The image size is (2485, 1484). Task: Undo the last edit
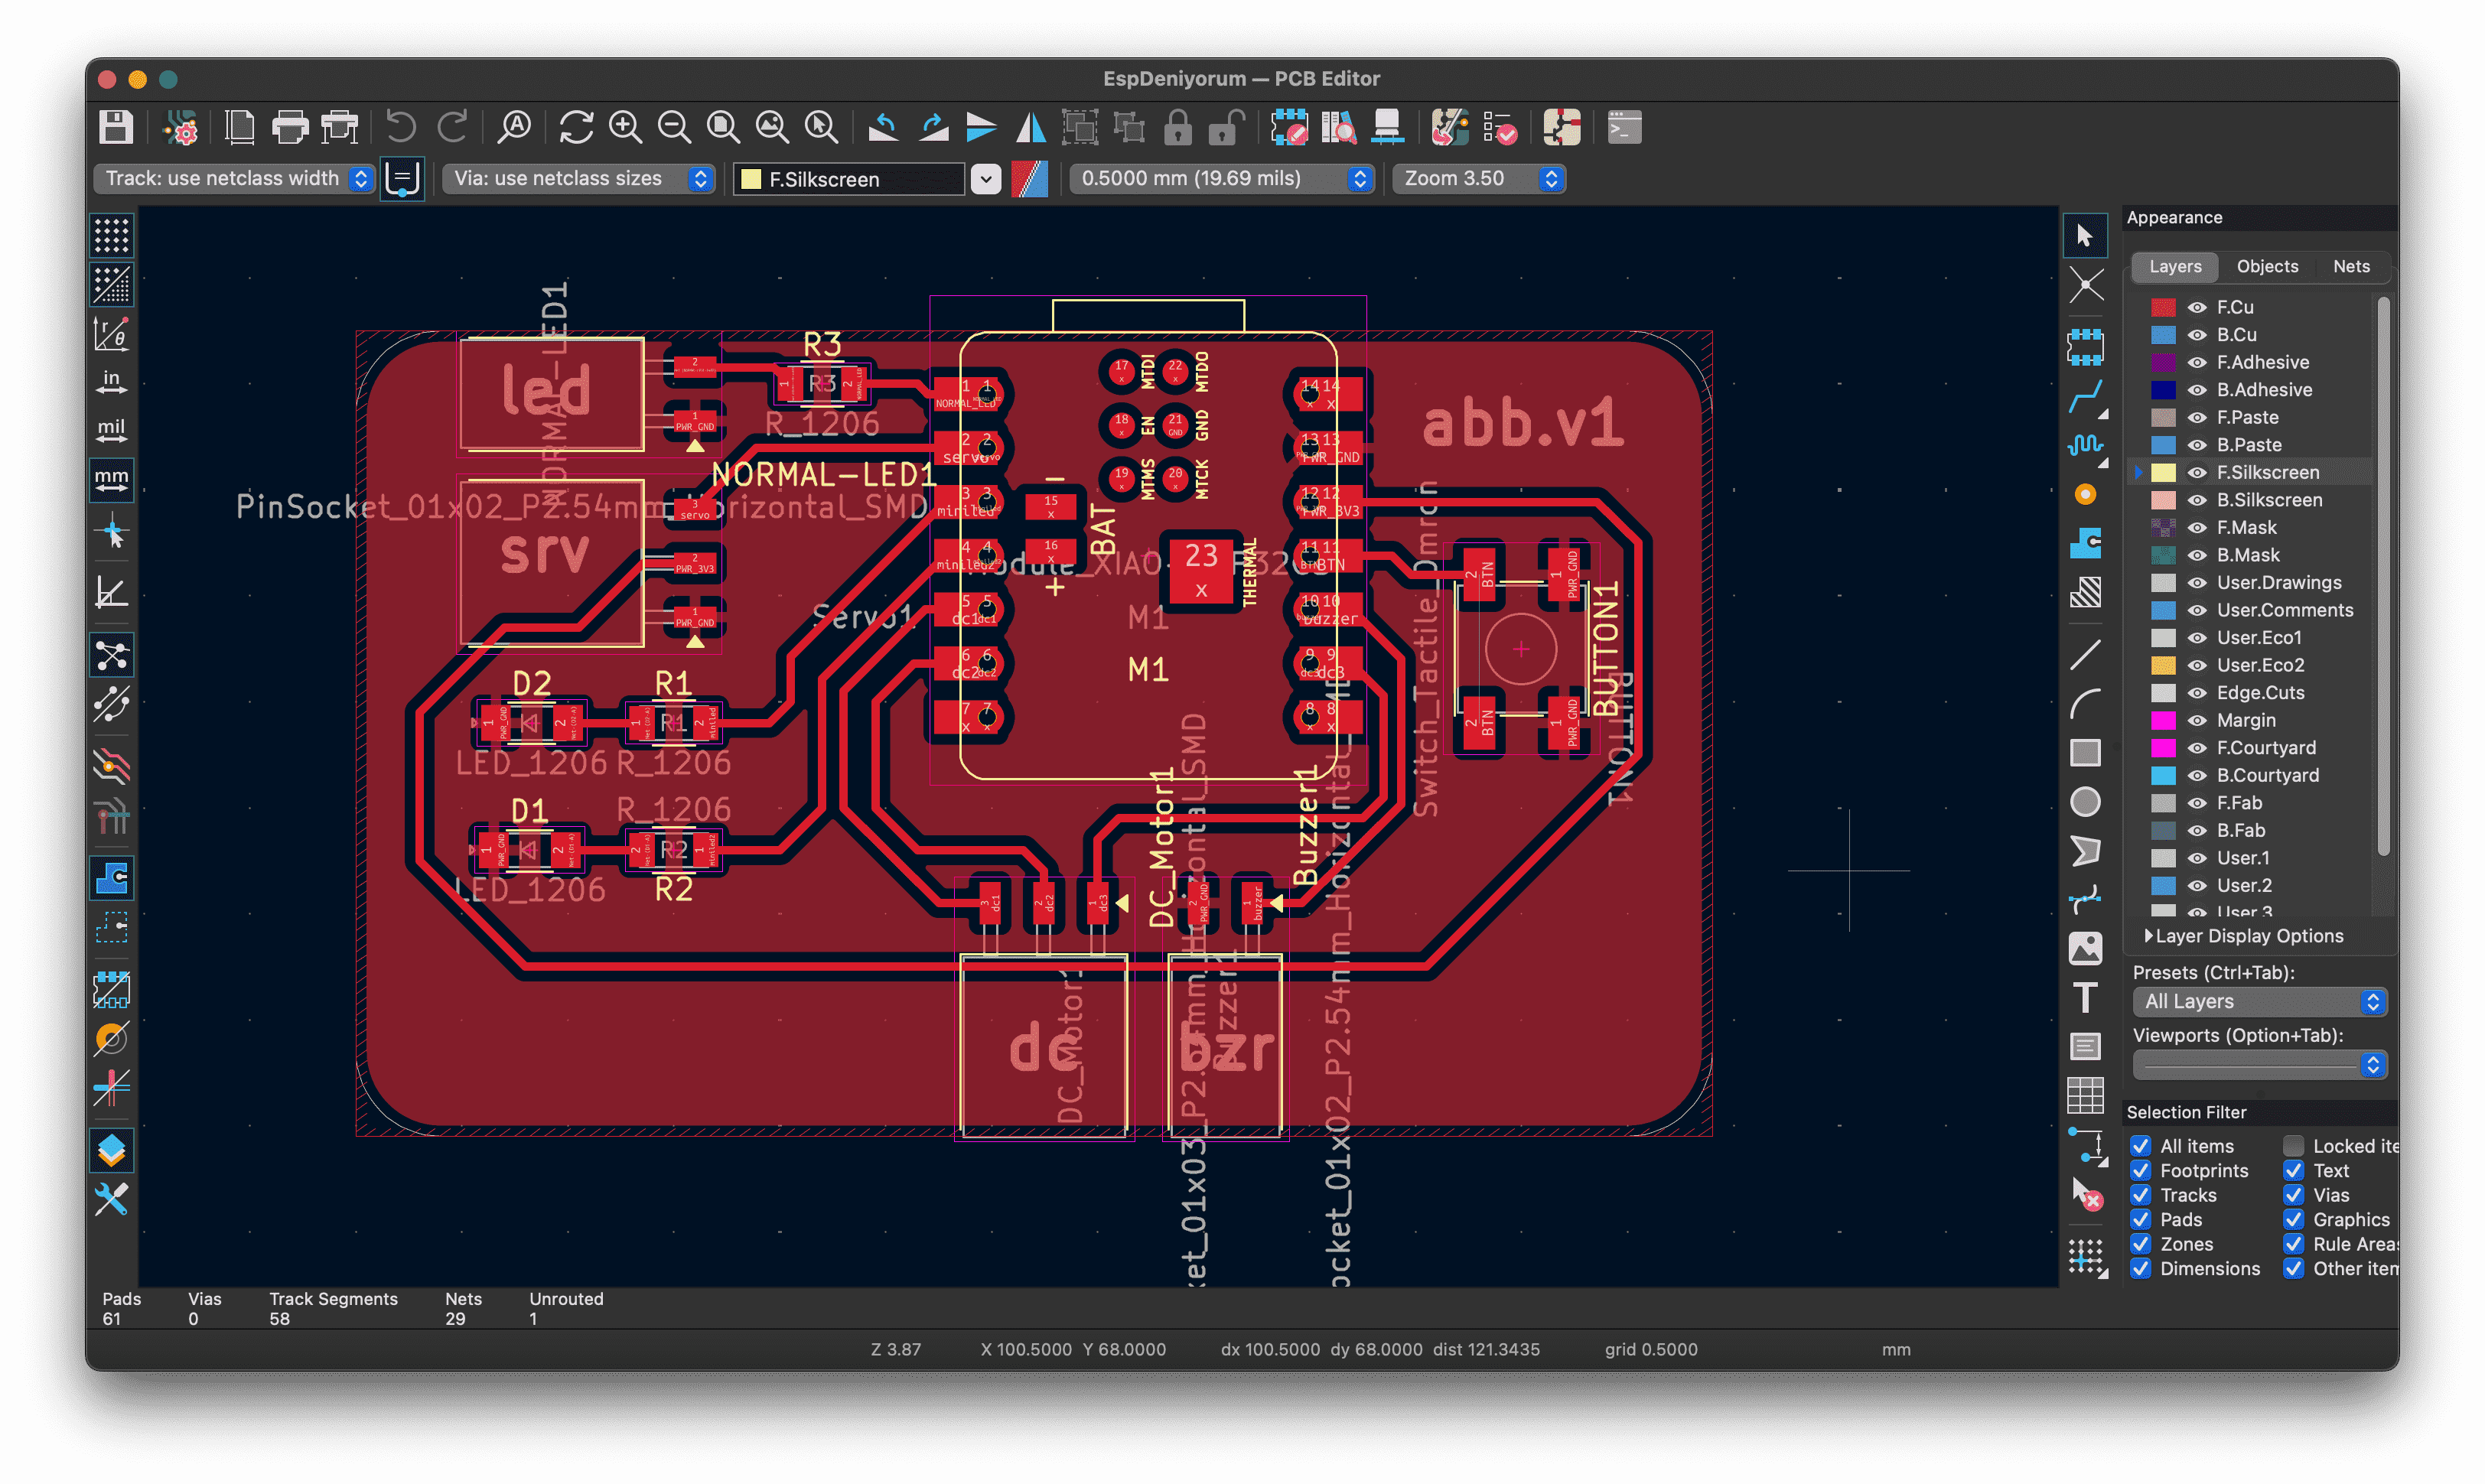(x=401, y=128)
